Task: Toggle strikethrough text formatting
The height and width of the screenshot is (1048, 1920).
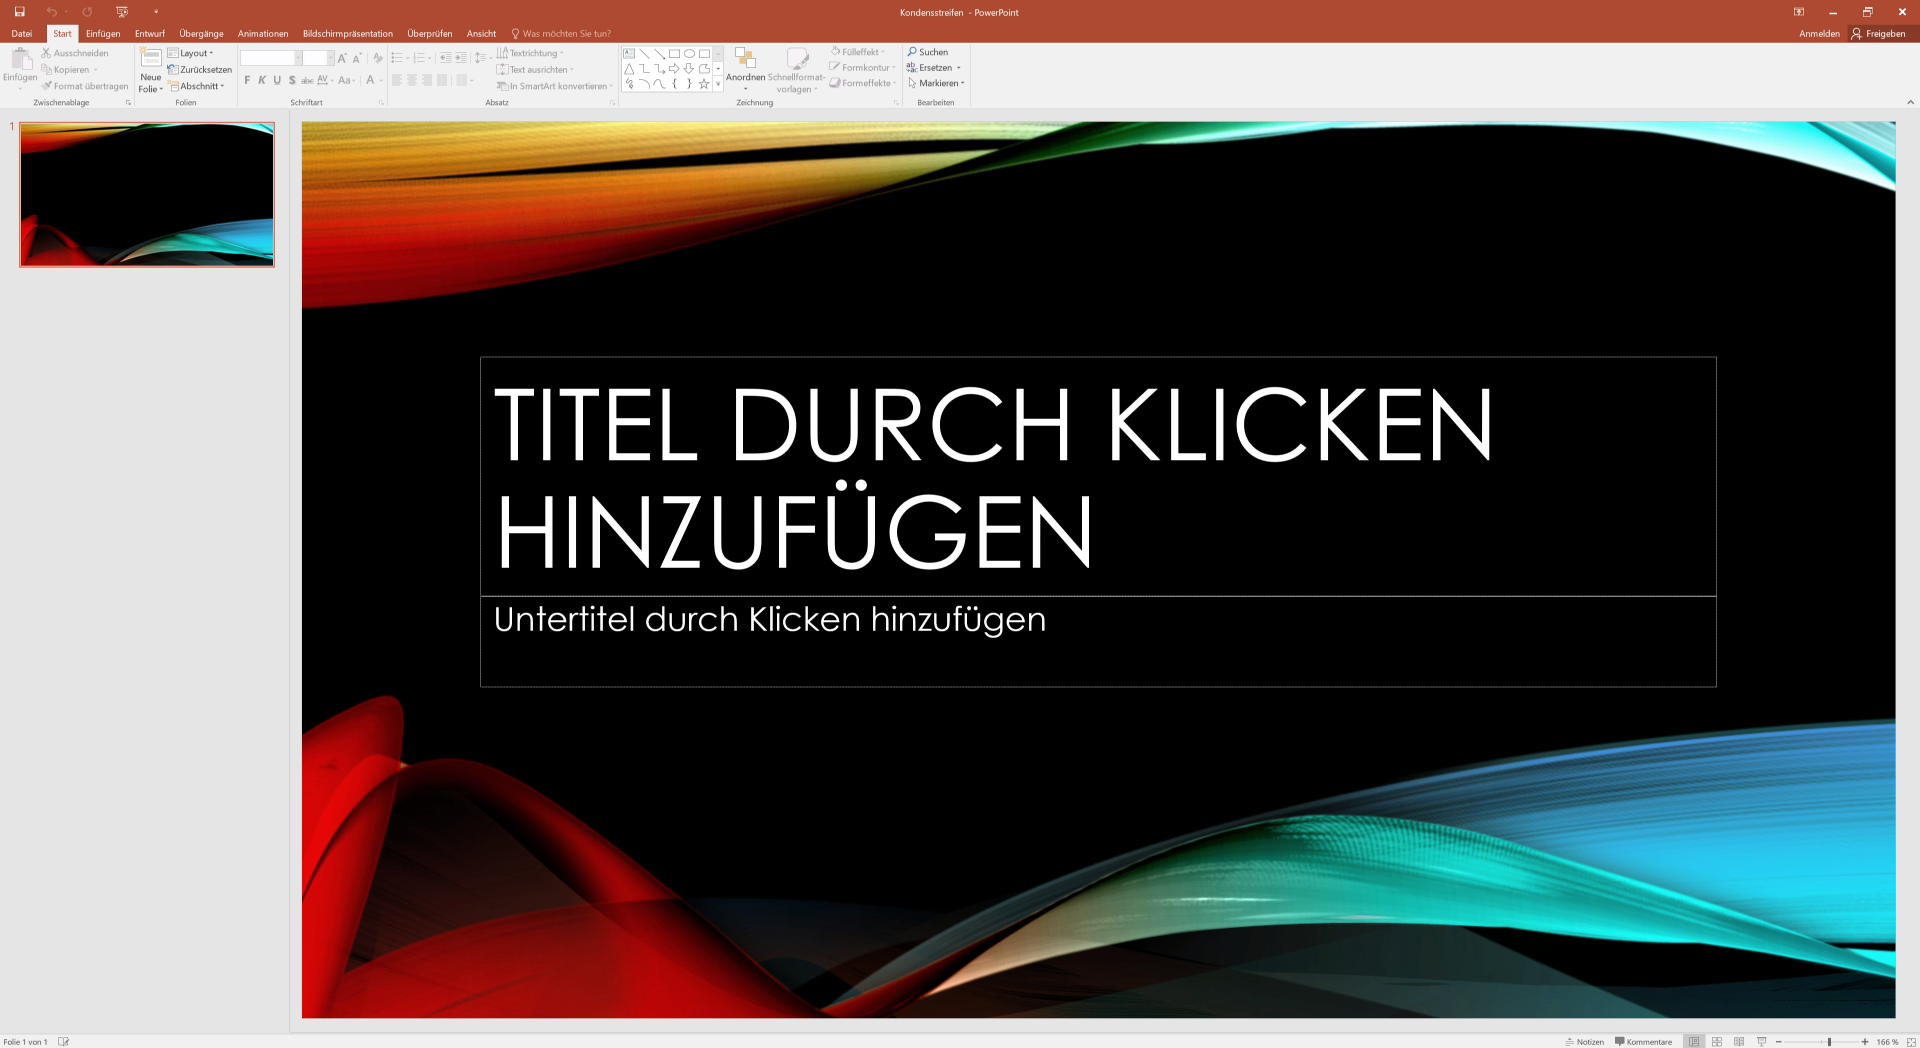Action: click(x=307, y=80)
